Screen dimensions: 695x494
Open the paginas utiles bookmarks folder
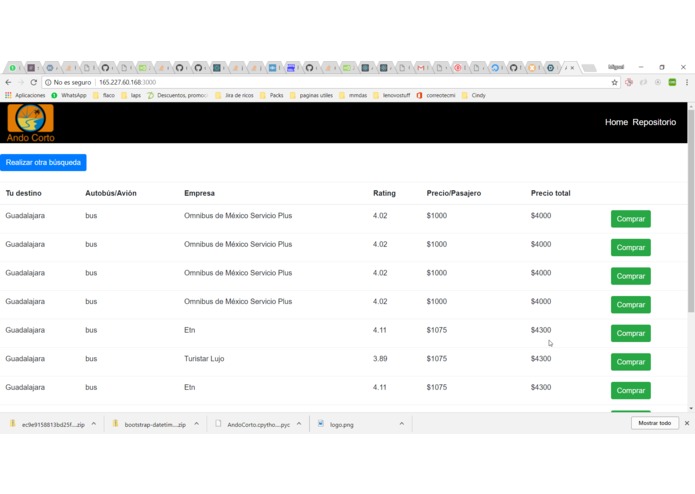[312, 95]
